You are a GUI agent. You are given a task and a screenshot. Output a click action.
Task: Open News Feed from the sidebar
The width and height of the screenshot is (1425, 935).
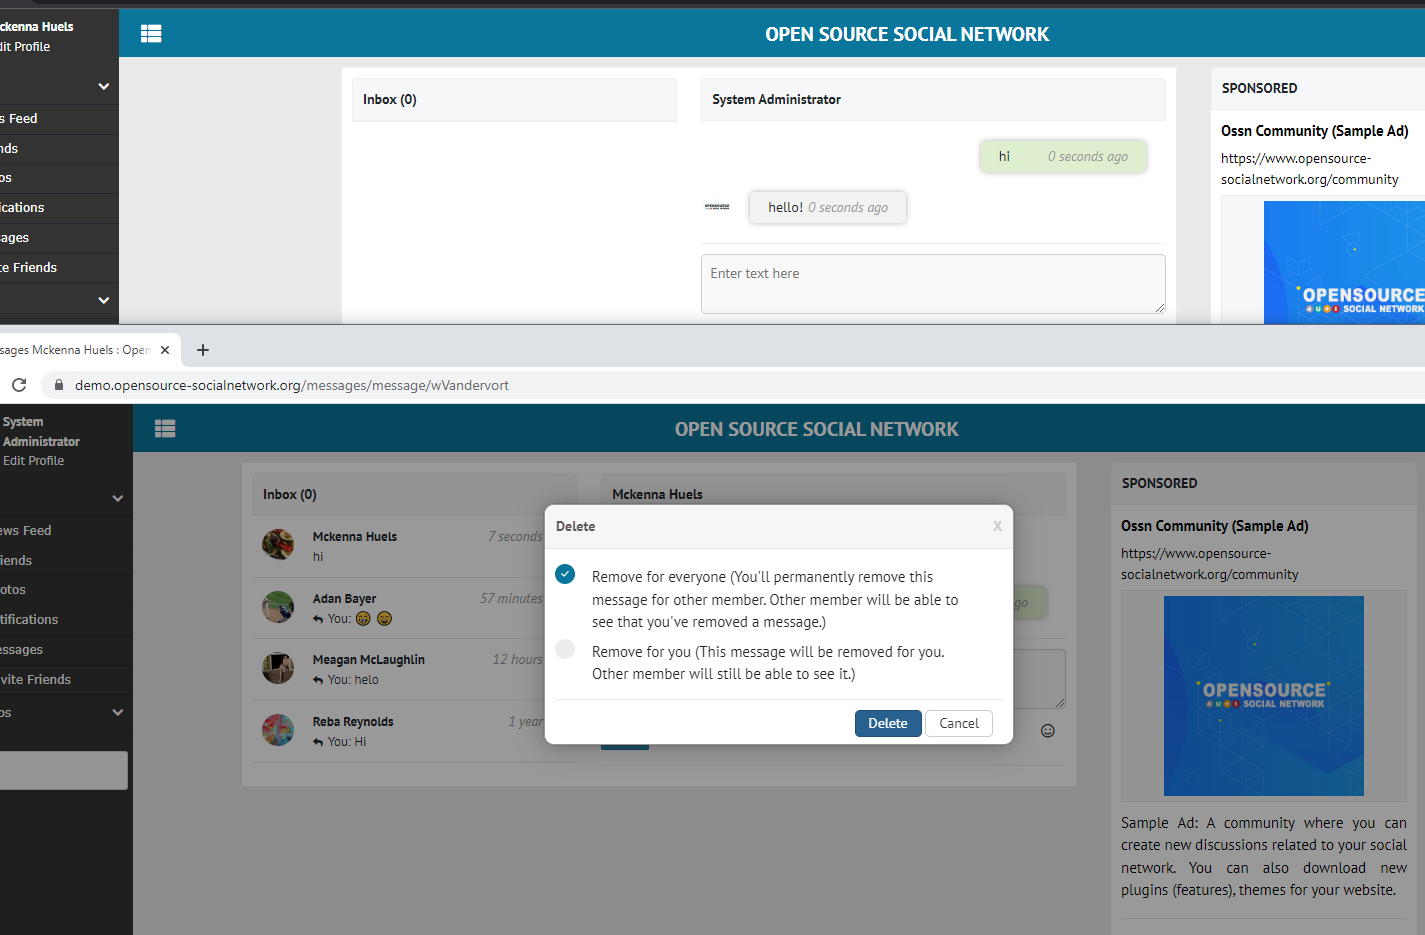(x=28, y=530)
